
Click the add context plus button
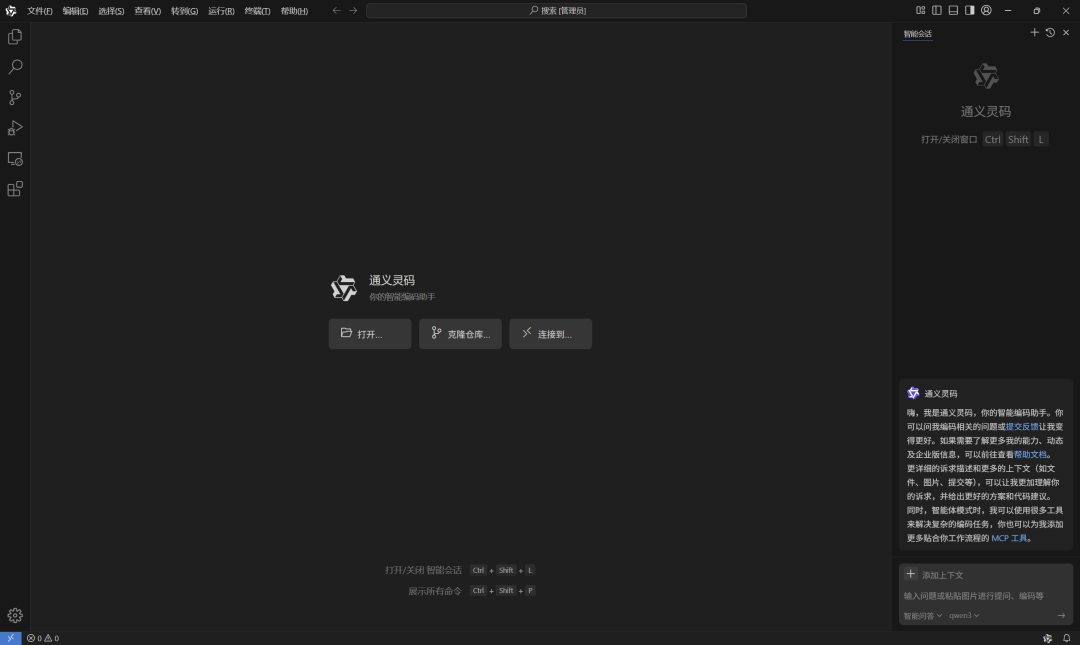tap(911, 574)
